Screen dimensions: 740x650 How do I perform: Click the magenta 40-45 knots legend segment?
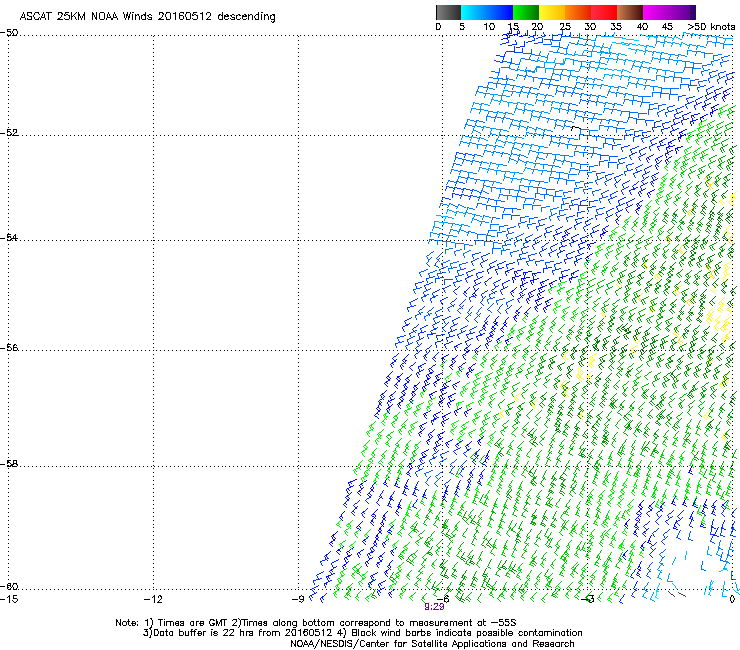pos(656,12)
